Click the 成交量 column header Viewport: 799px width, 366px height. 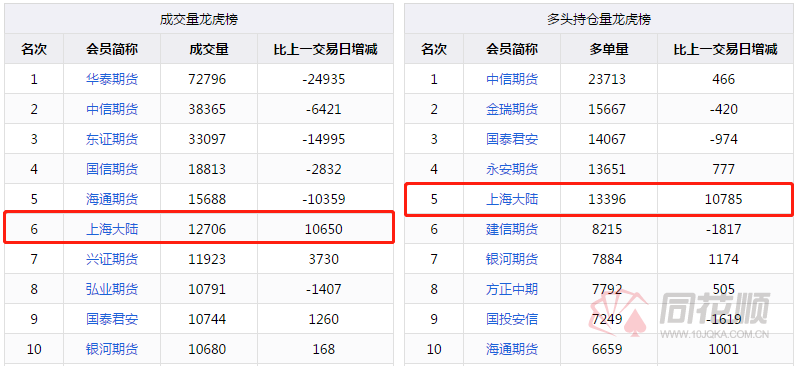click(x=208, y=49)
